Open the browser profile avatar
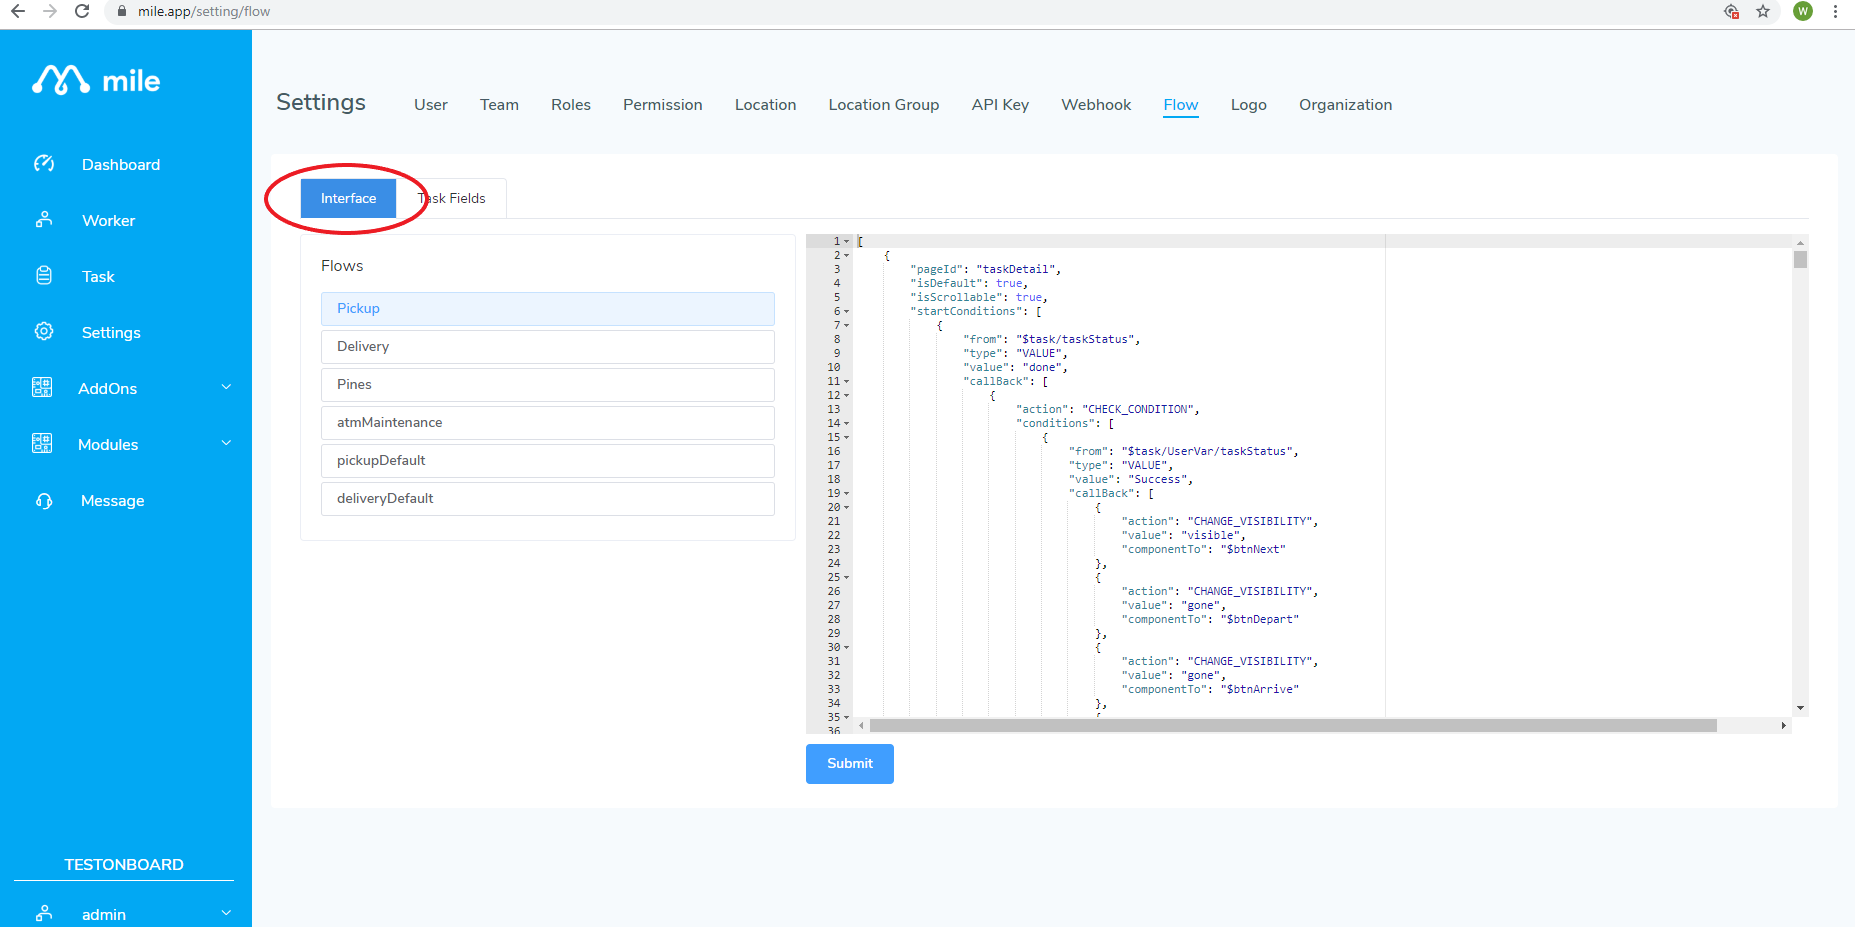 (x=1803, y=11)
